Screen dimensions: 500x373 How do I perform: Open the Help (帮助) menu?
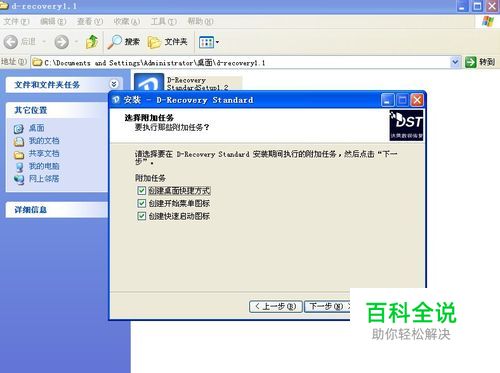click(200, 22)
